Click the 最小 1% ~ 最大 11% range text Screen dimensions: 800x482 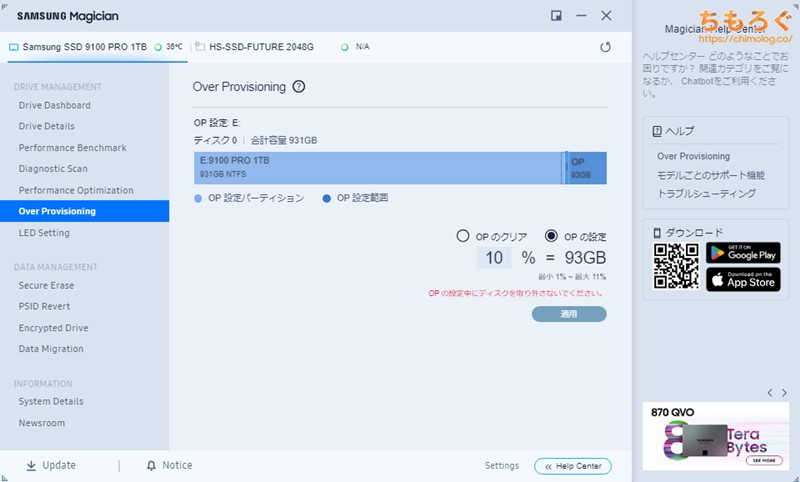click(x=572, y=276)
